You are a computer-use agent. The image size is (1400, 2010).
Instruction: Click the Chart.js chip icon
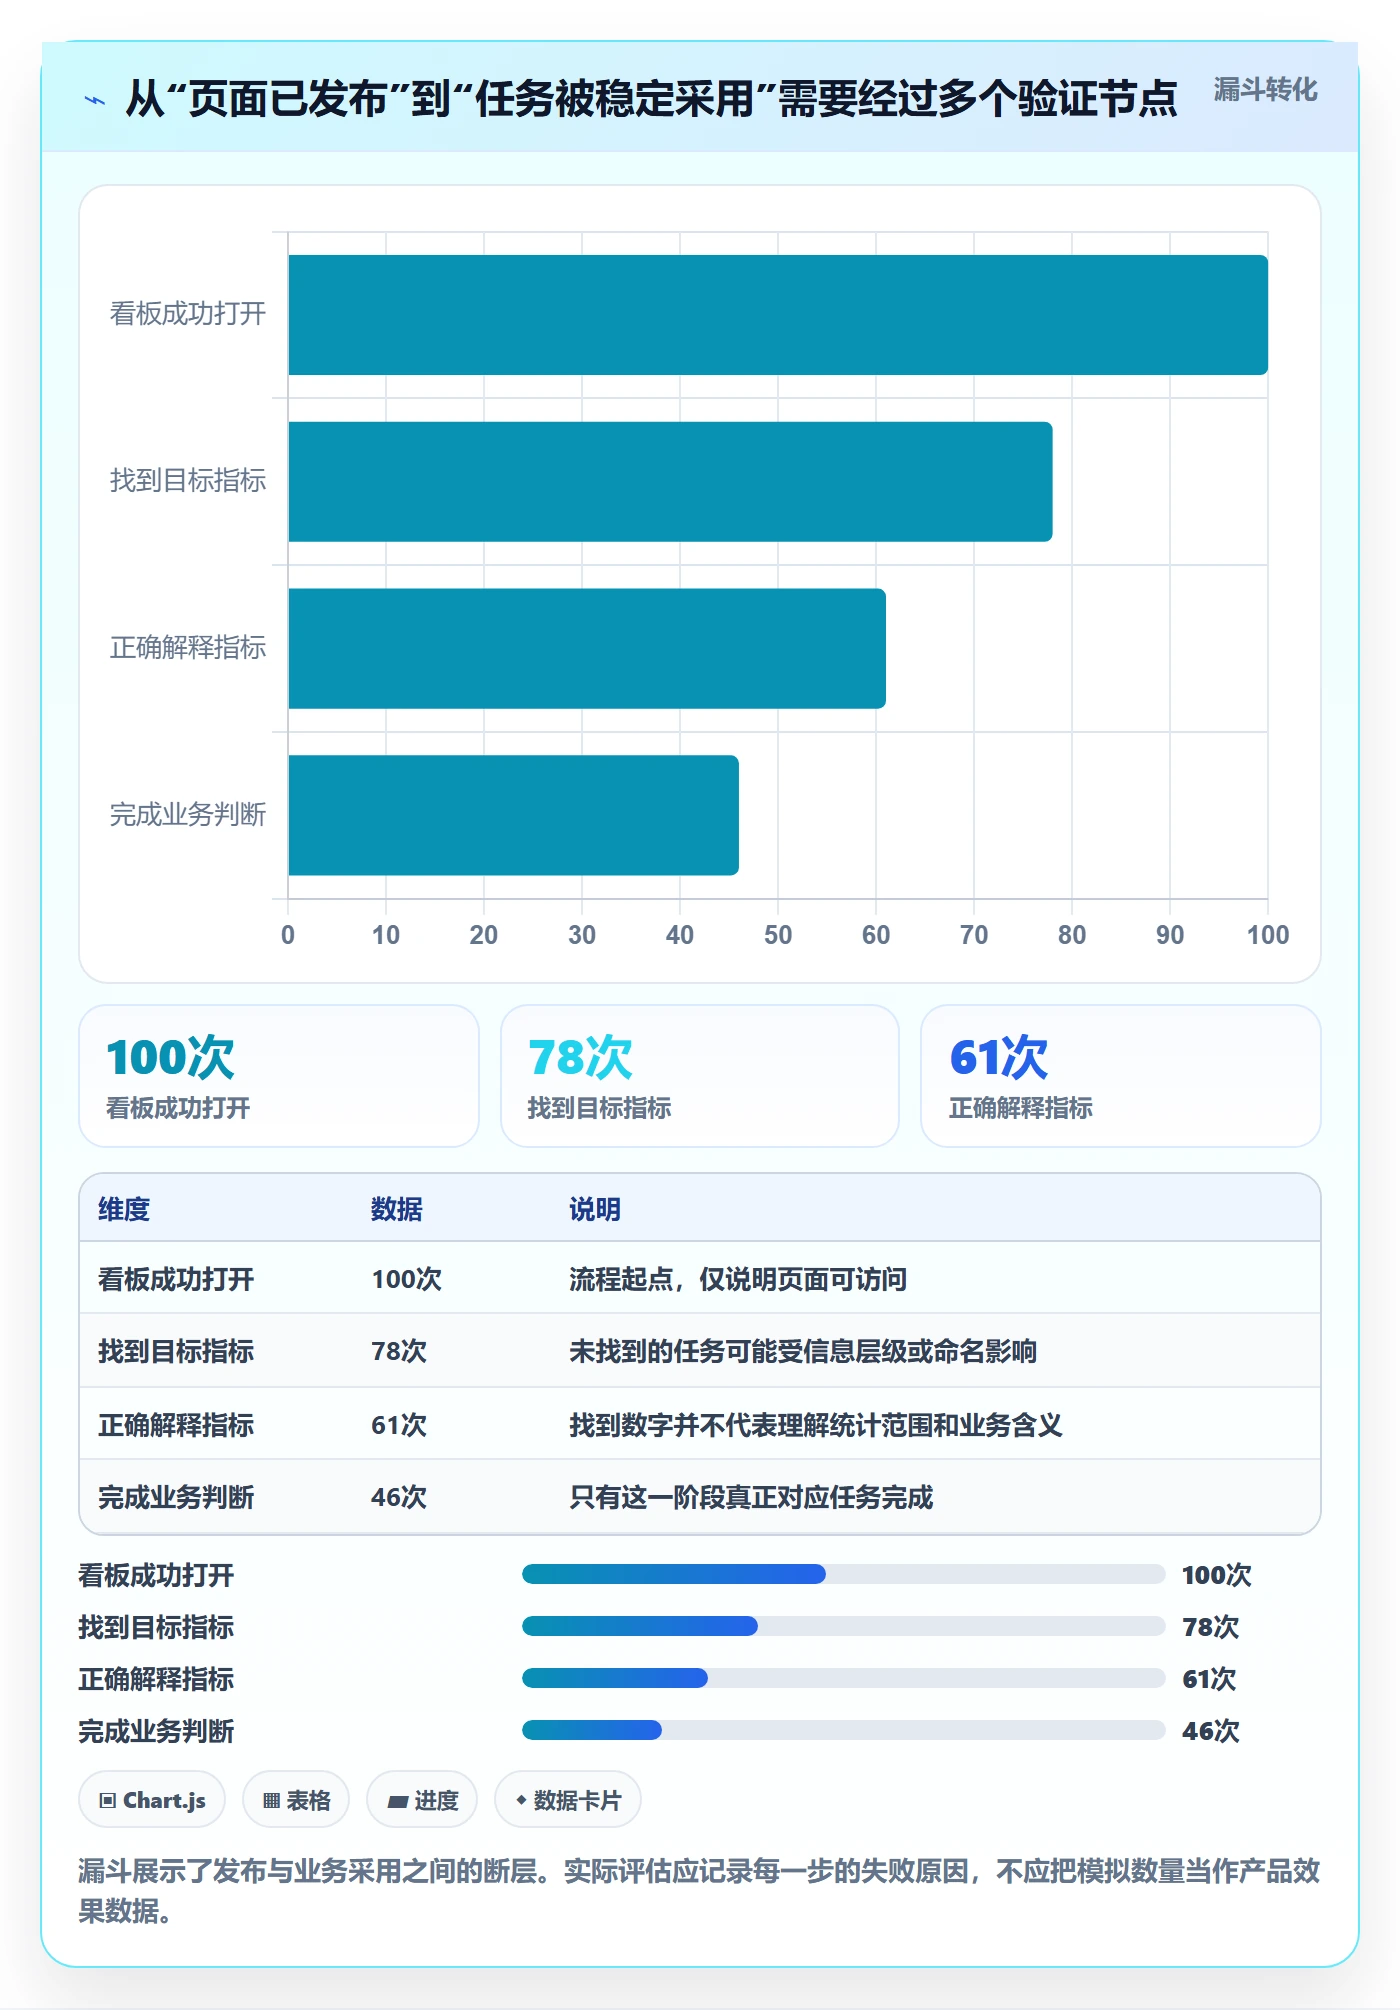pyautogui.click(x=108, y=1801)
